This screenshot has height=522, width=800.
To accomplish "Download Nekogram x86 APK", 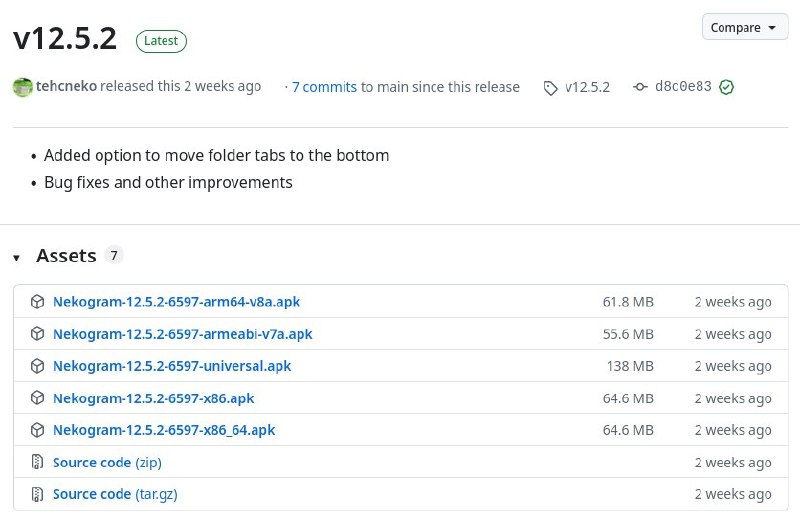I will click(153, 398).
